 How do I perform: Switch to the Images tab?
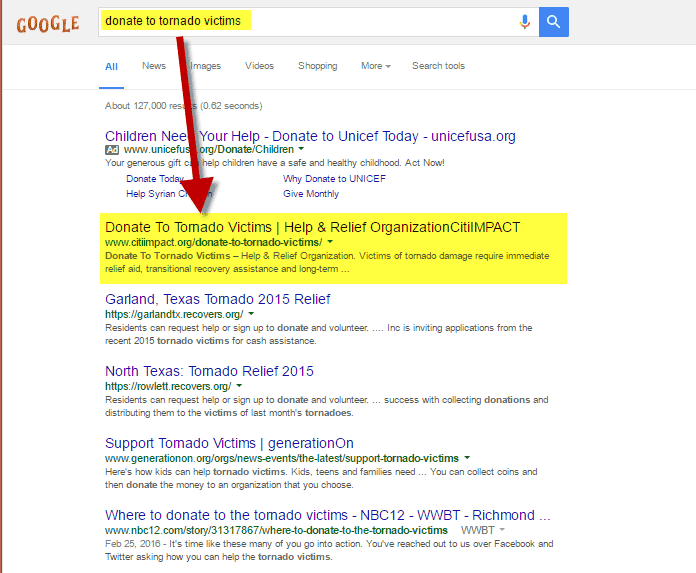point(205,66)
